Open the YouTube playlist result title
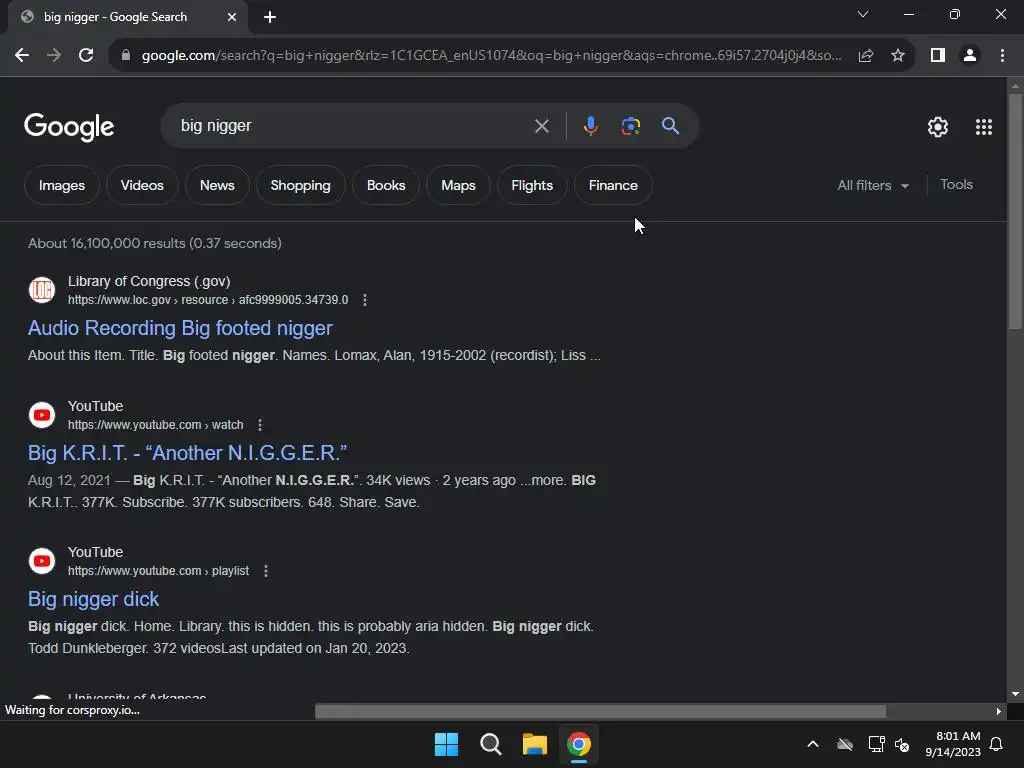This screenshot has height=768, width=1024. pyautogui.click(x=93, y=599)
